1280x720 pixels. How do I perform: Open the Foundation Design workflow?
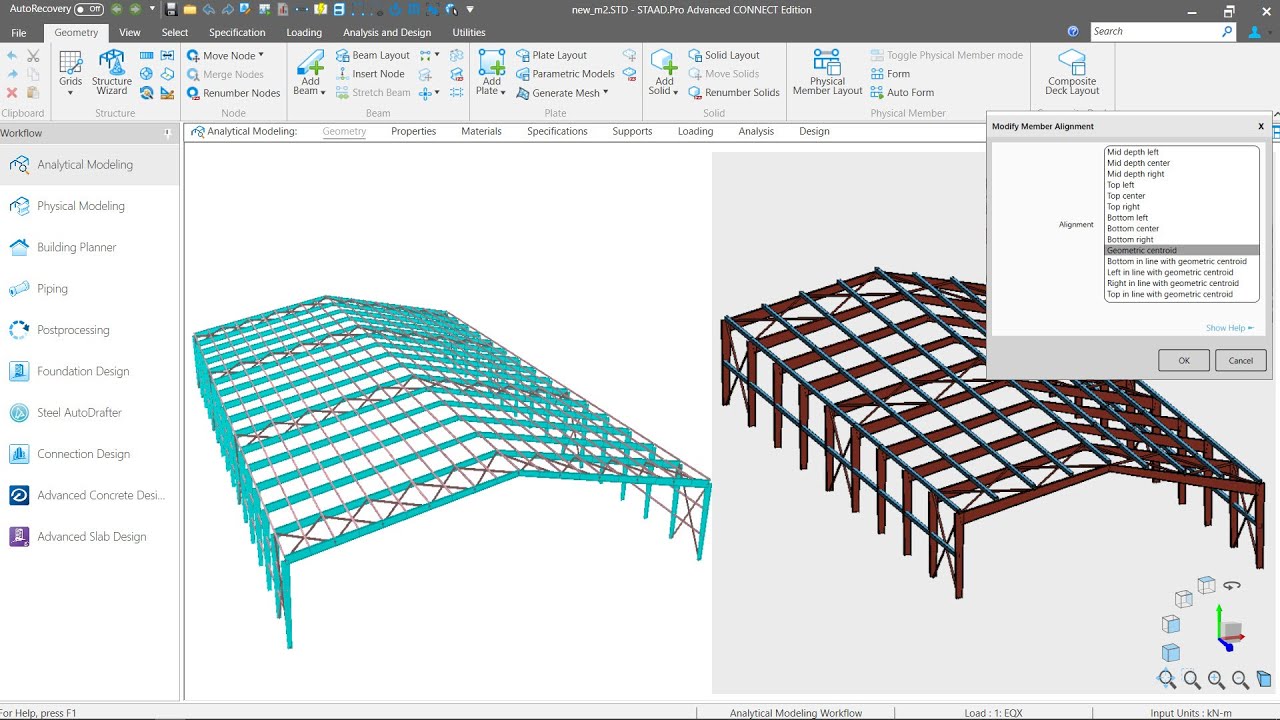pos(70,371)
